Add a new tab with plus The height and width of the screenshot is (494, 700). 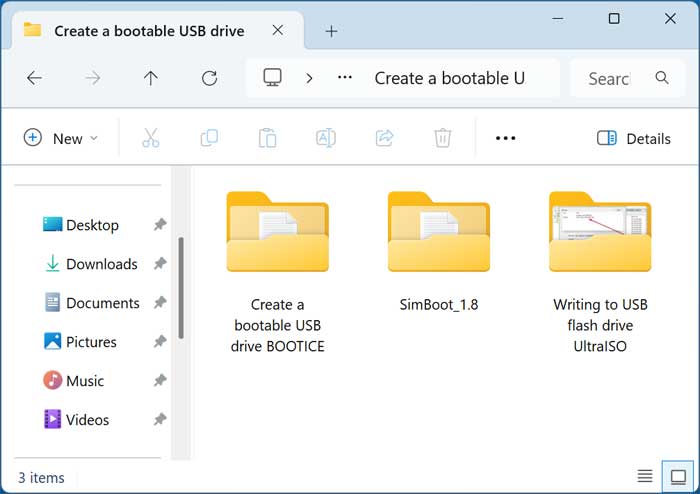click(x=331, y=31)
